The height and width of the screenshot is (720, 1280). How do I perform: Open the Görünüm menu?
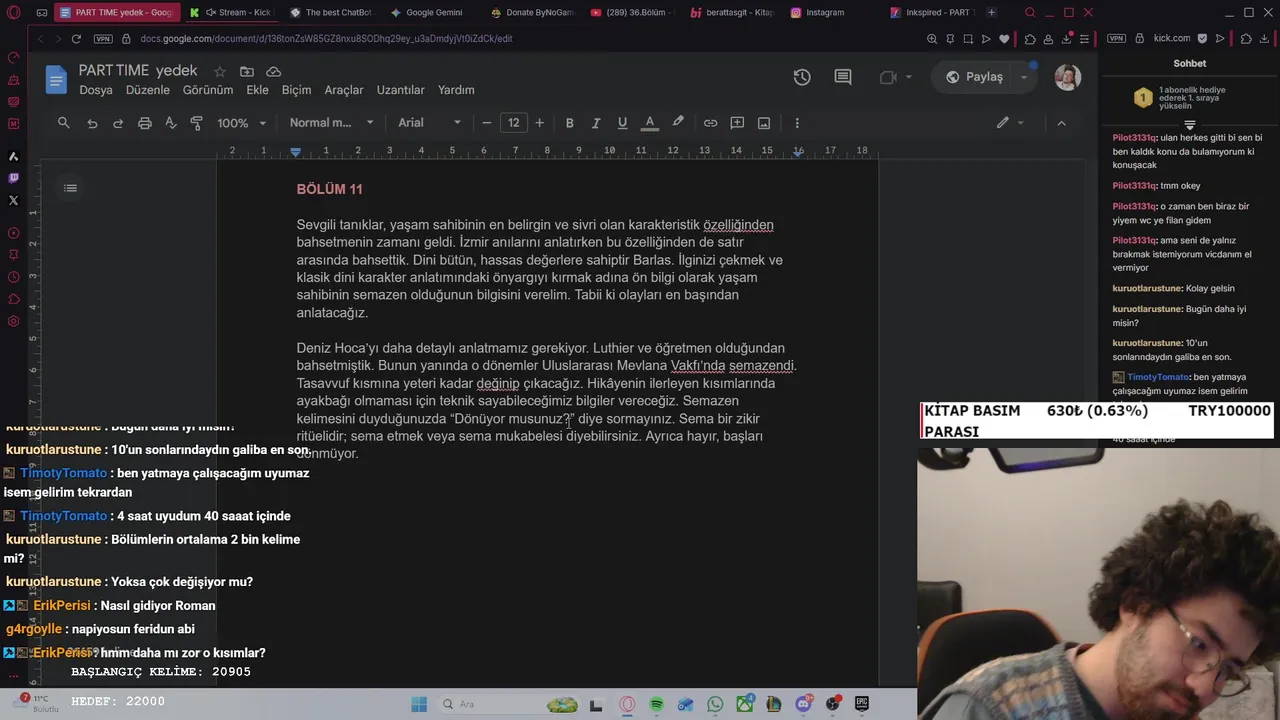(208, 90)
